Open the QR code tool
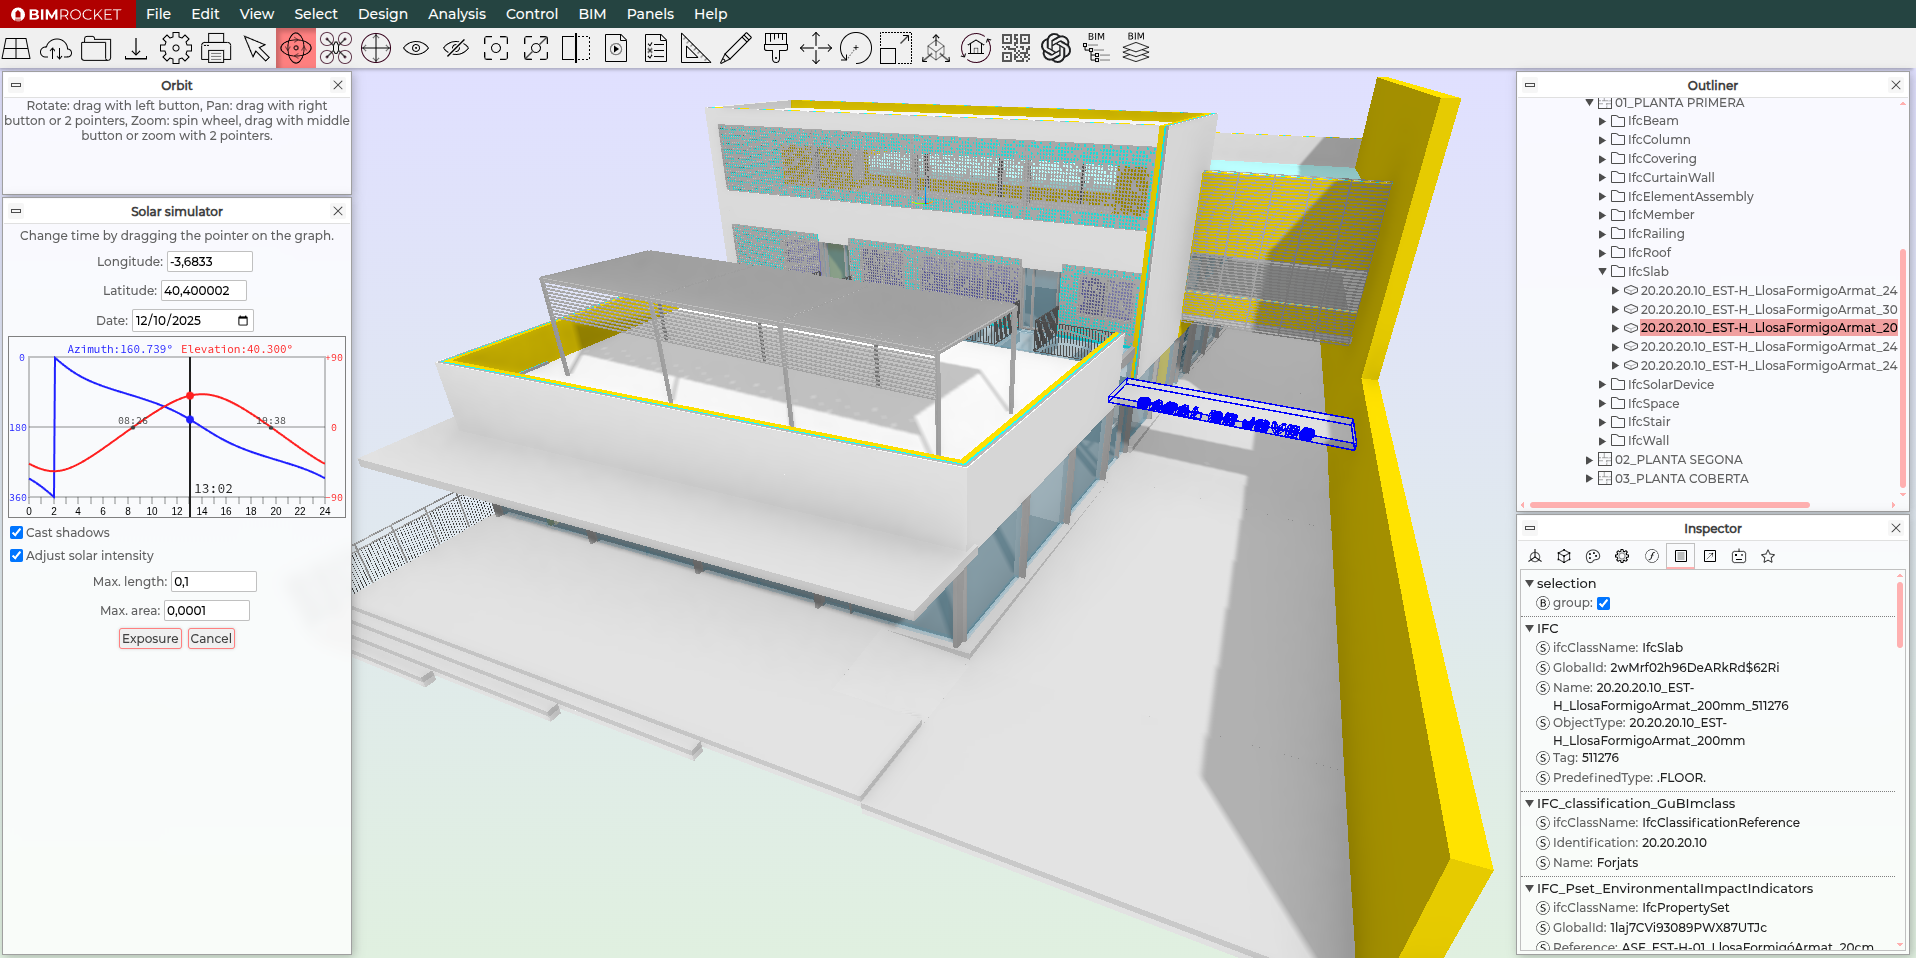 (1016, 48)
